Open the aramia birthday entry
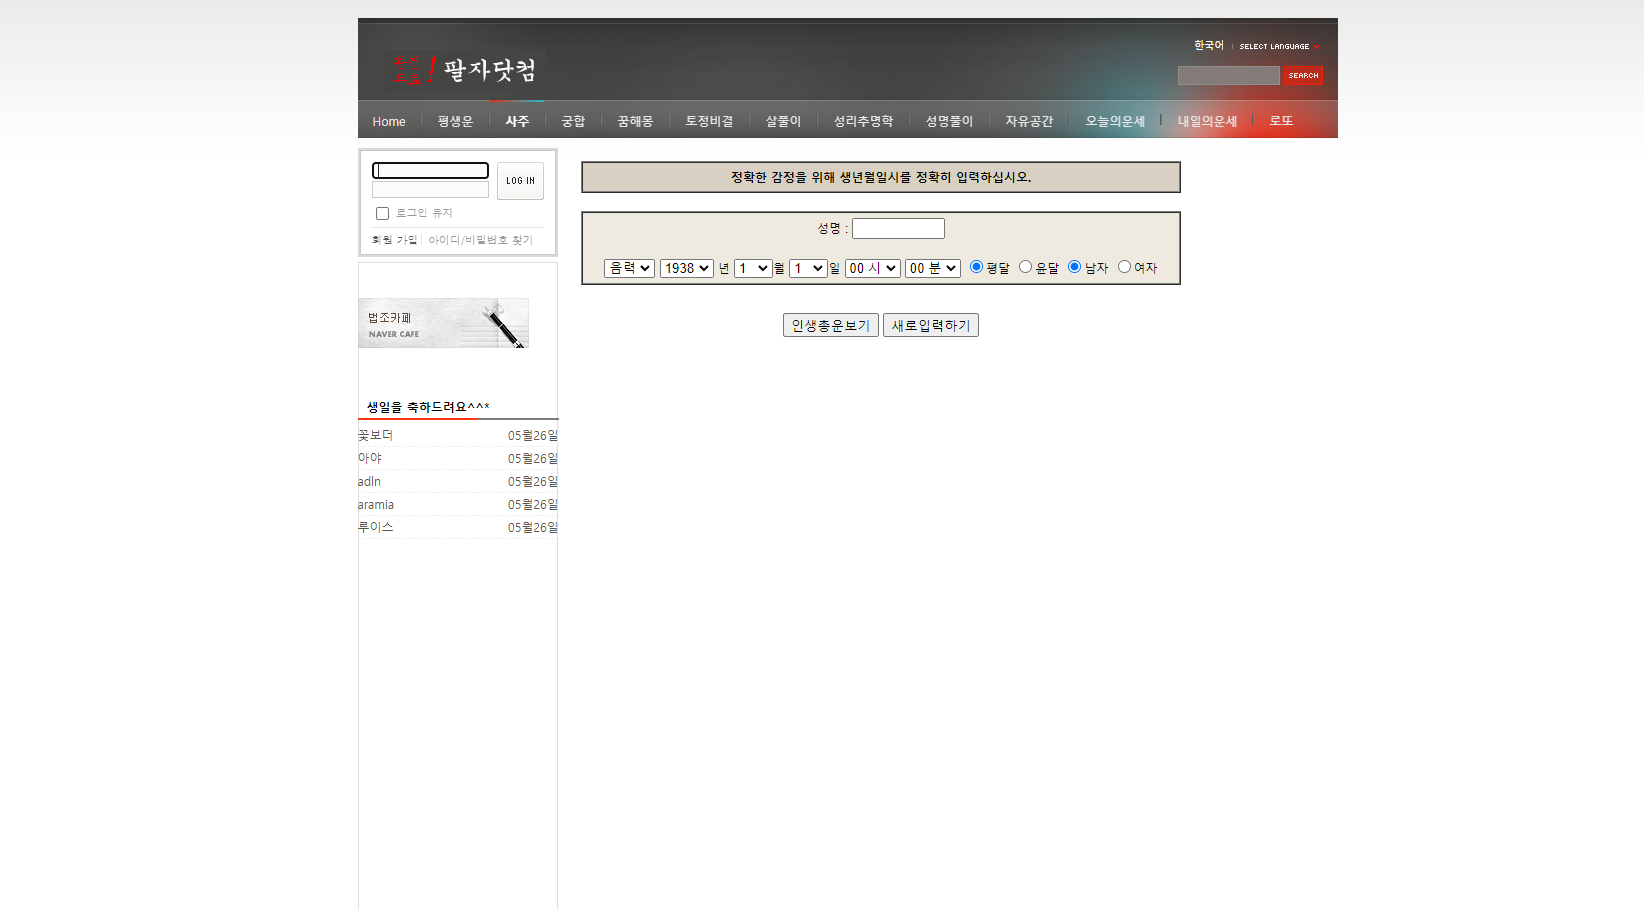Image resolution: width=1644 pixels, height=909 pixels. tap(376, 504)
